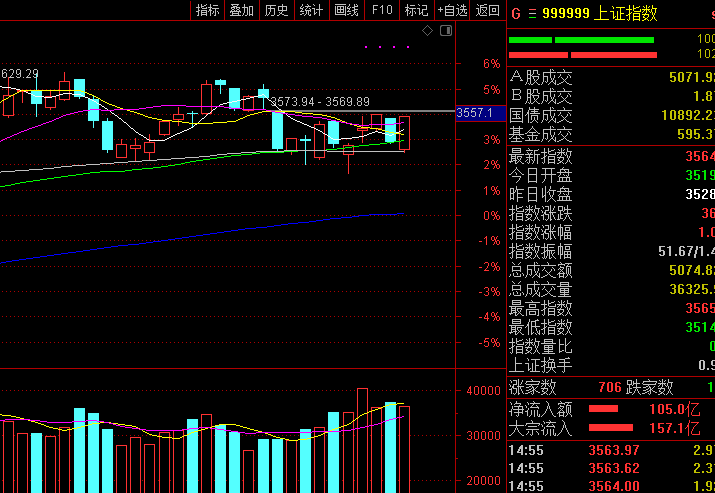Click the 指数涨跌 label

point(540,213)
